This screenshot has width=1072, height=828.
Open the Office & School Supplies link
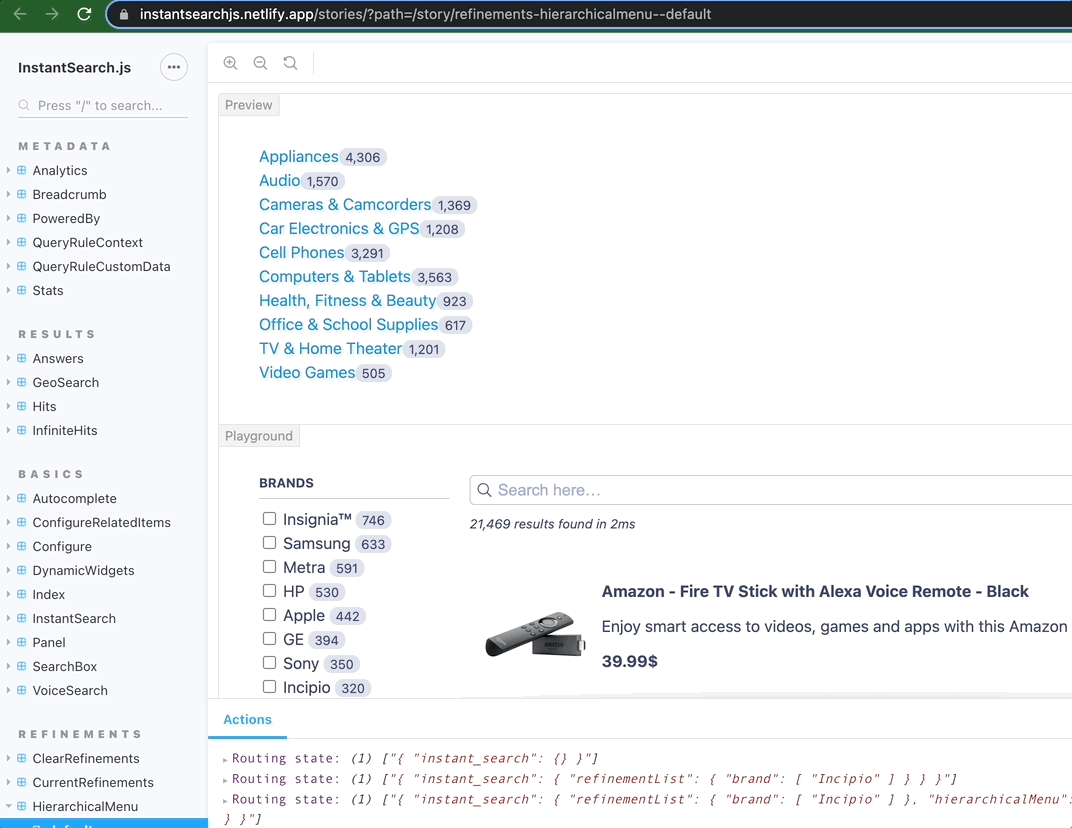click(349, 324)
